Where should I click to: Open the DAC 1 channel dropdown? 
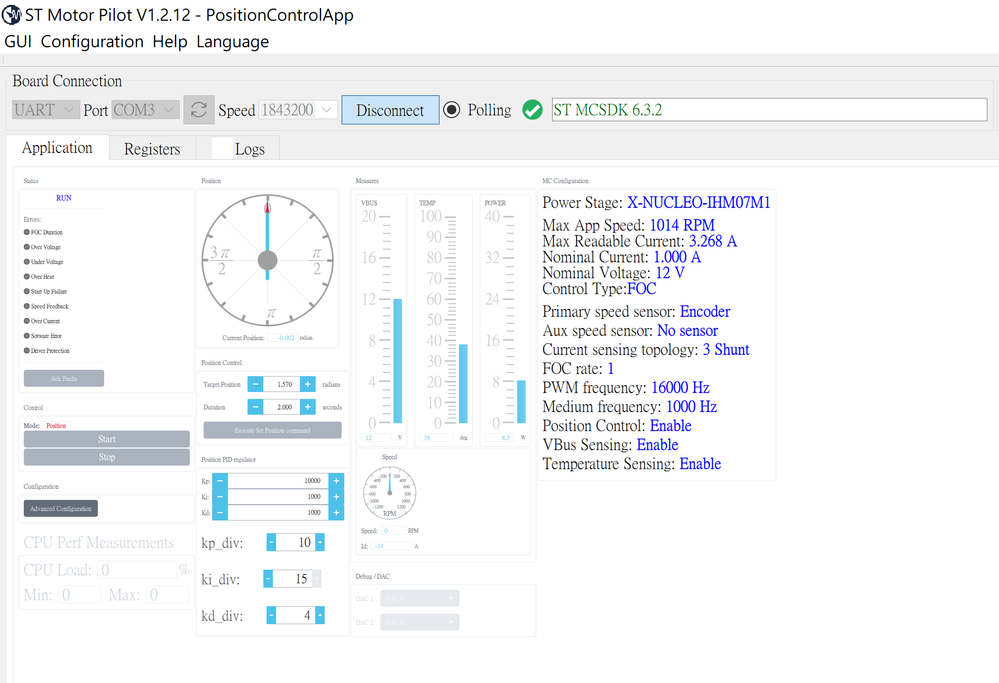point(420,598)
